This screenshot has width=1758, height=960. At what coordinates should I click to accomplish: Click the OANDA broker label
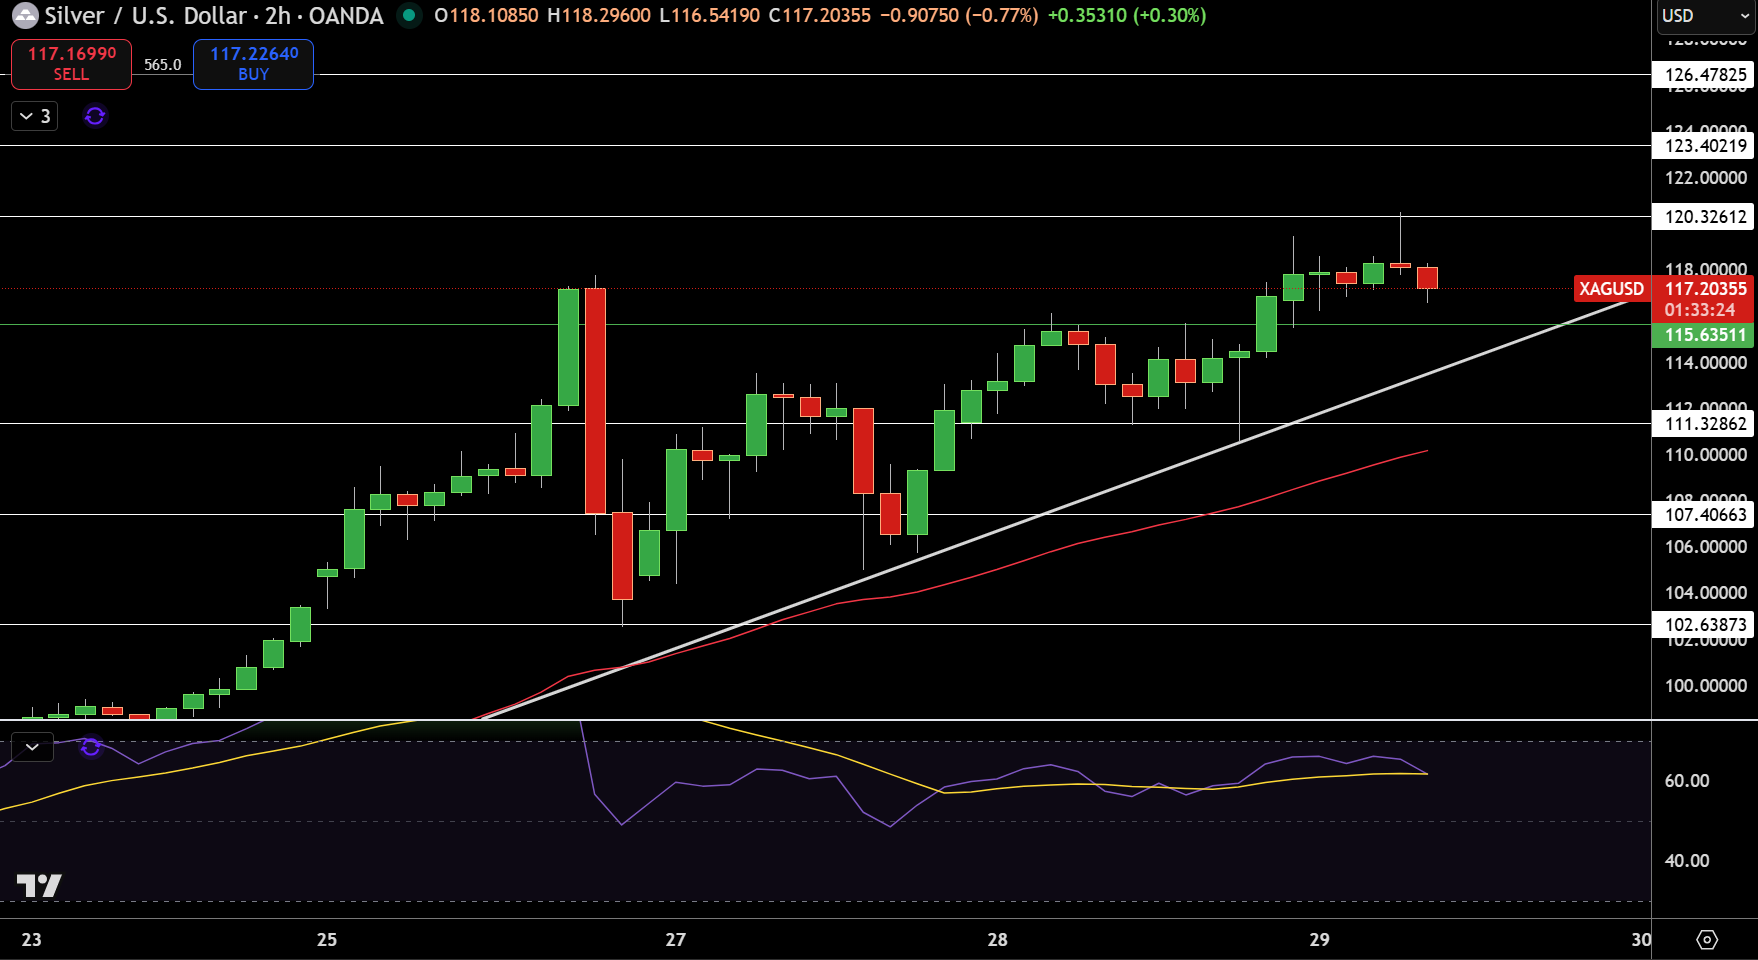tap(346, 16)
